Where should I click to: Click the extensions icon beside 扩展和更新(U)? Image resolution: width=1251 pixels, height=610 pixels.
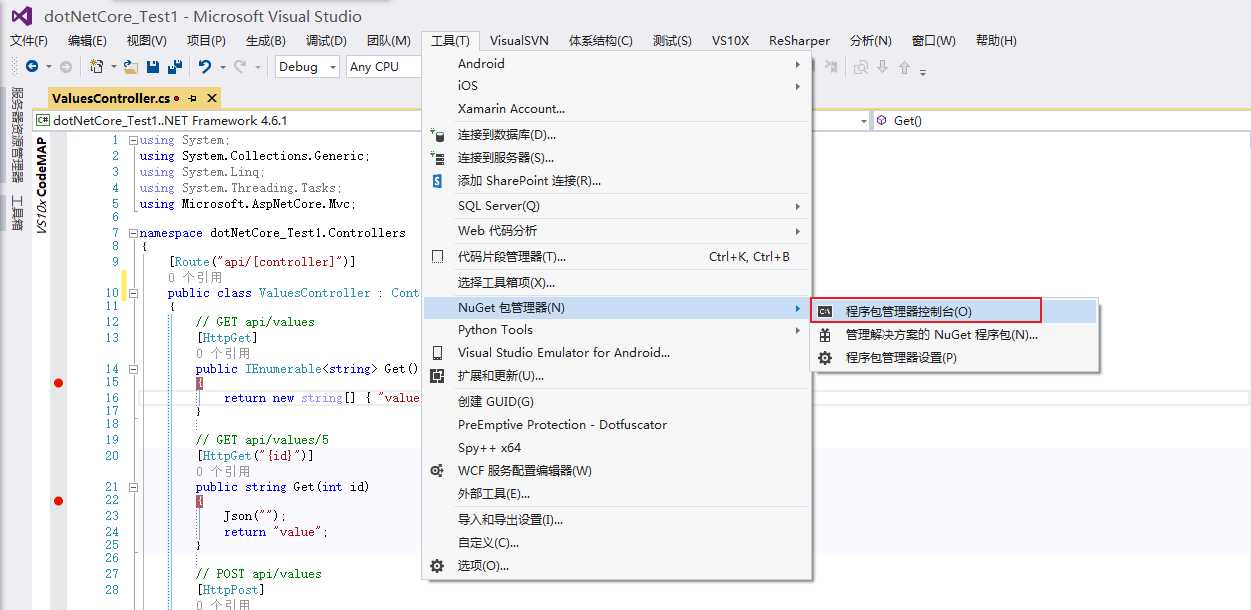pos(437,376)
